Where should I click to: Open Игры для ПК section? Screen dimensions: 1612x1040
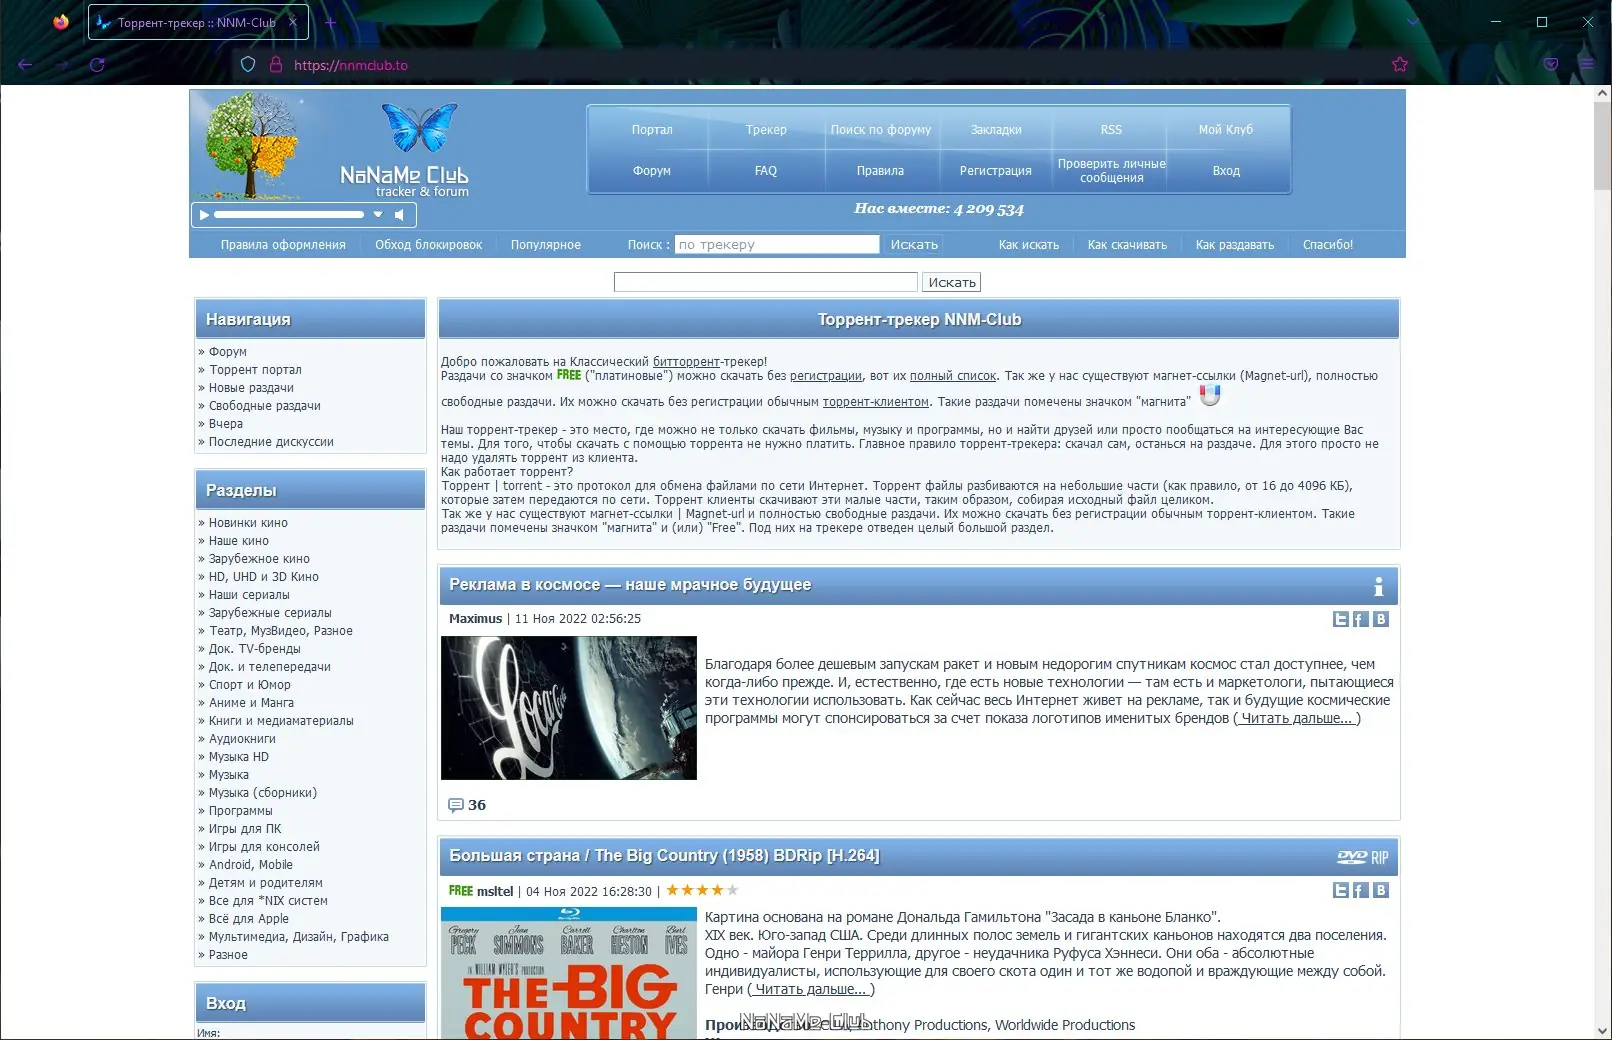click(x=245, y=829)
